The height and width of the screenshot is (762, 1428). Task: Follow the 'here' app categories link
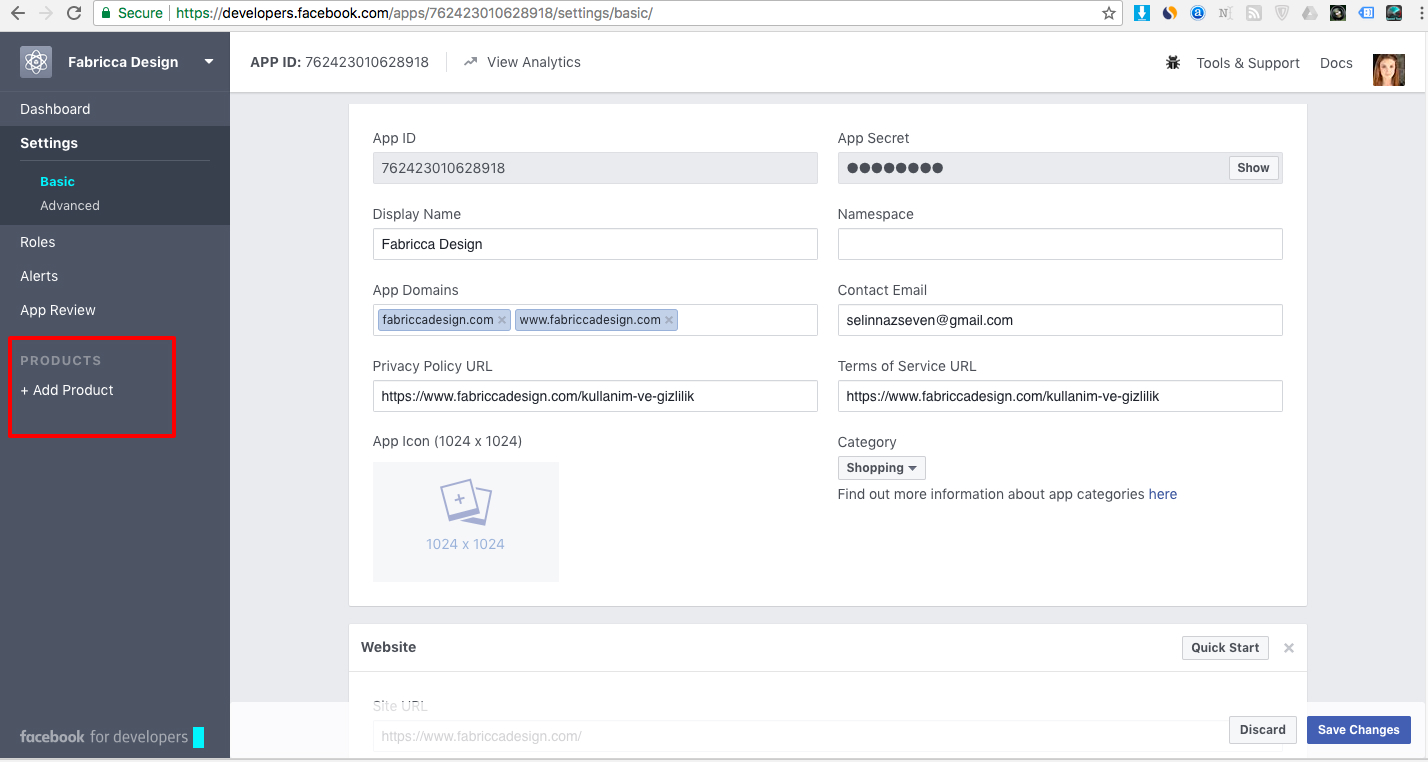pyautogui.click(x=1163, y=494)
